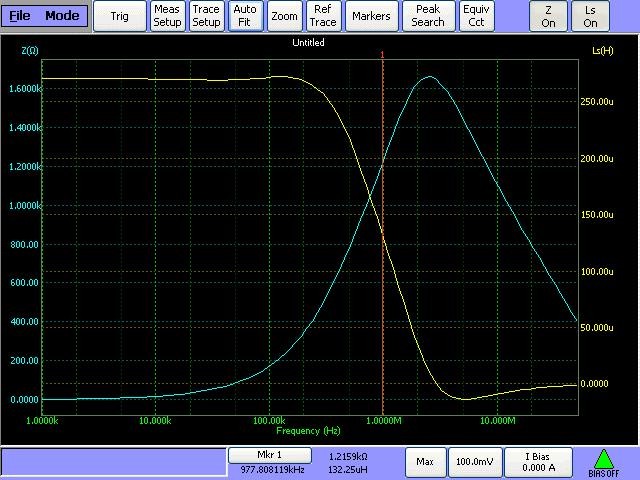Toggle the Ls On trace
Image resolution: width=640 pixels, height=480 pixels.
click(x=590, y=16)
